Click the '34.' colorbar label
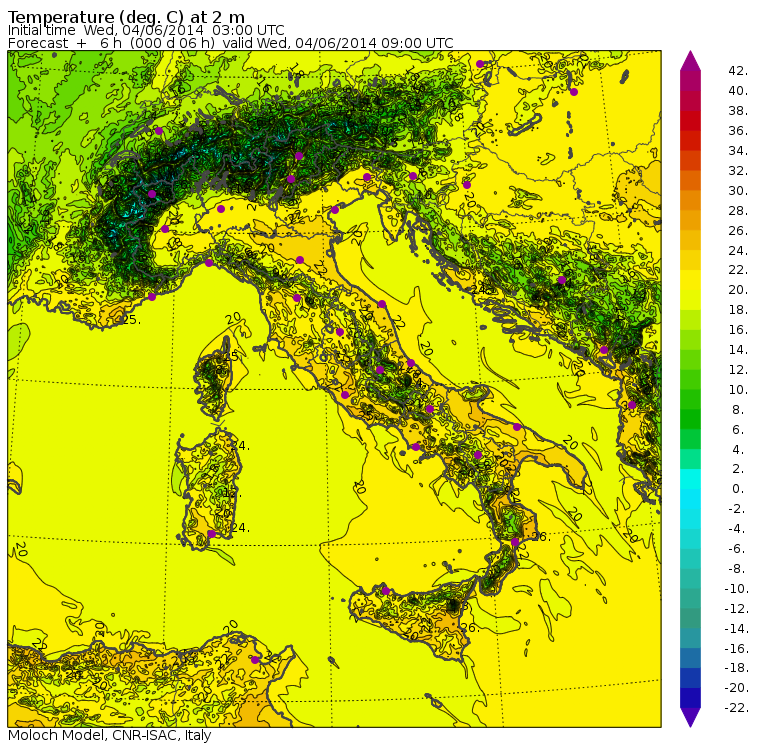Screen dimensions: 760x749 (x=738, y=151)
